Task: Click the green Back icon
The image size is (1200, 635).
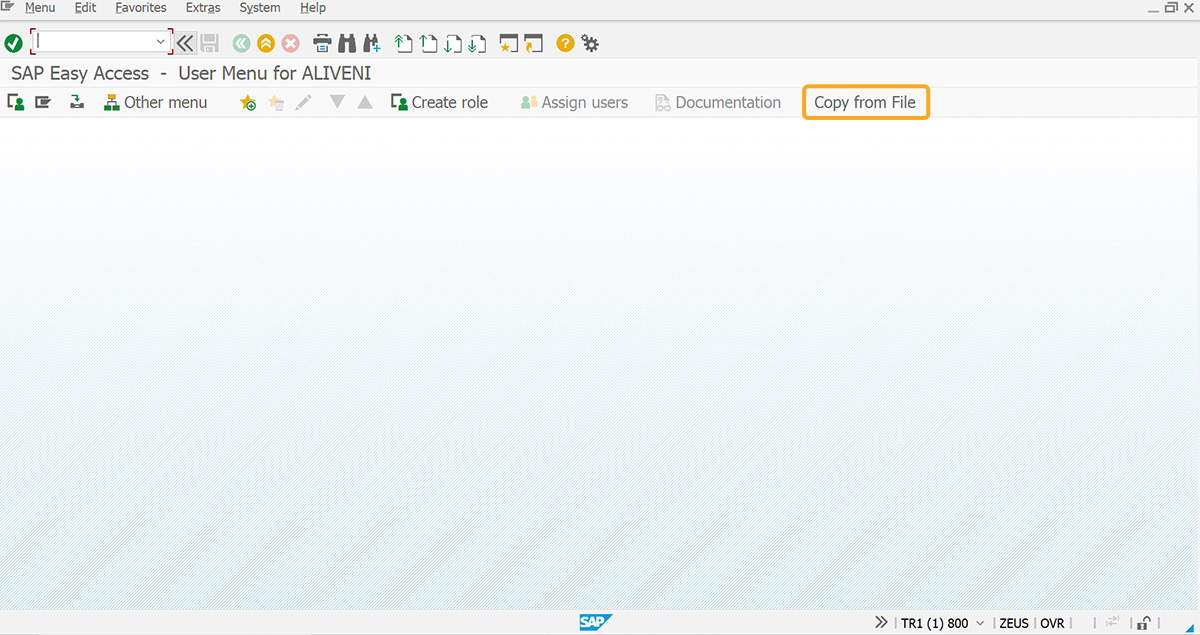Action: [241, 43]
